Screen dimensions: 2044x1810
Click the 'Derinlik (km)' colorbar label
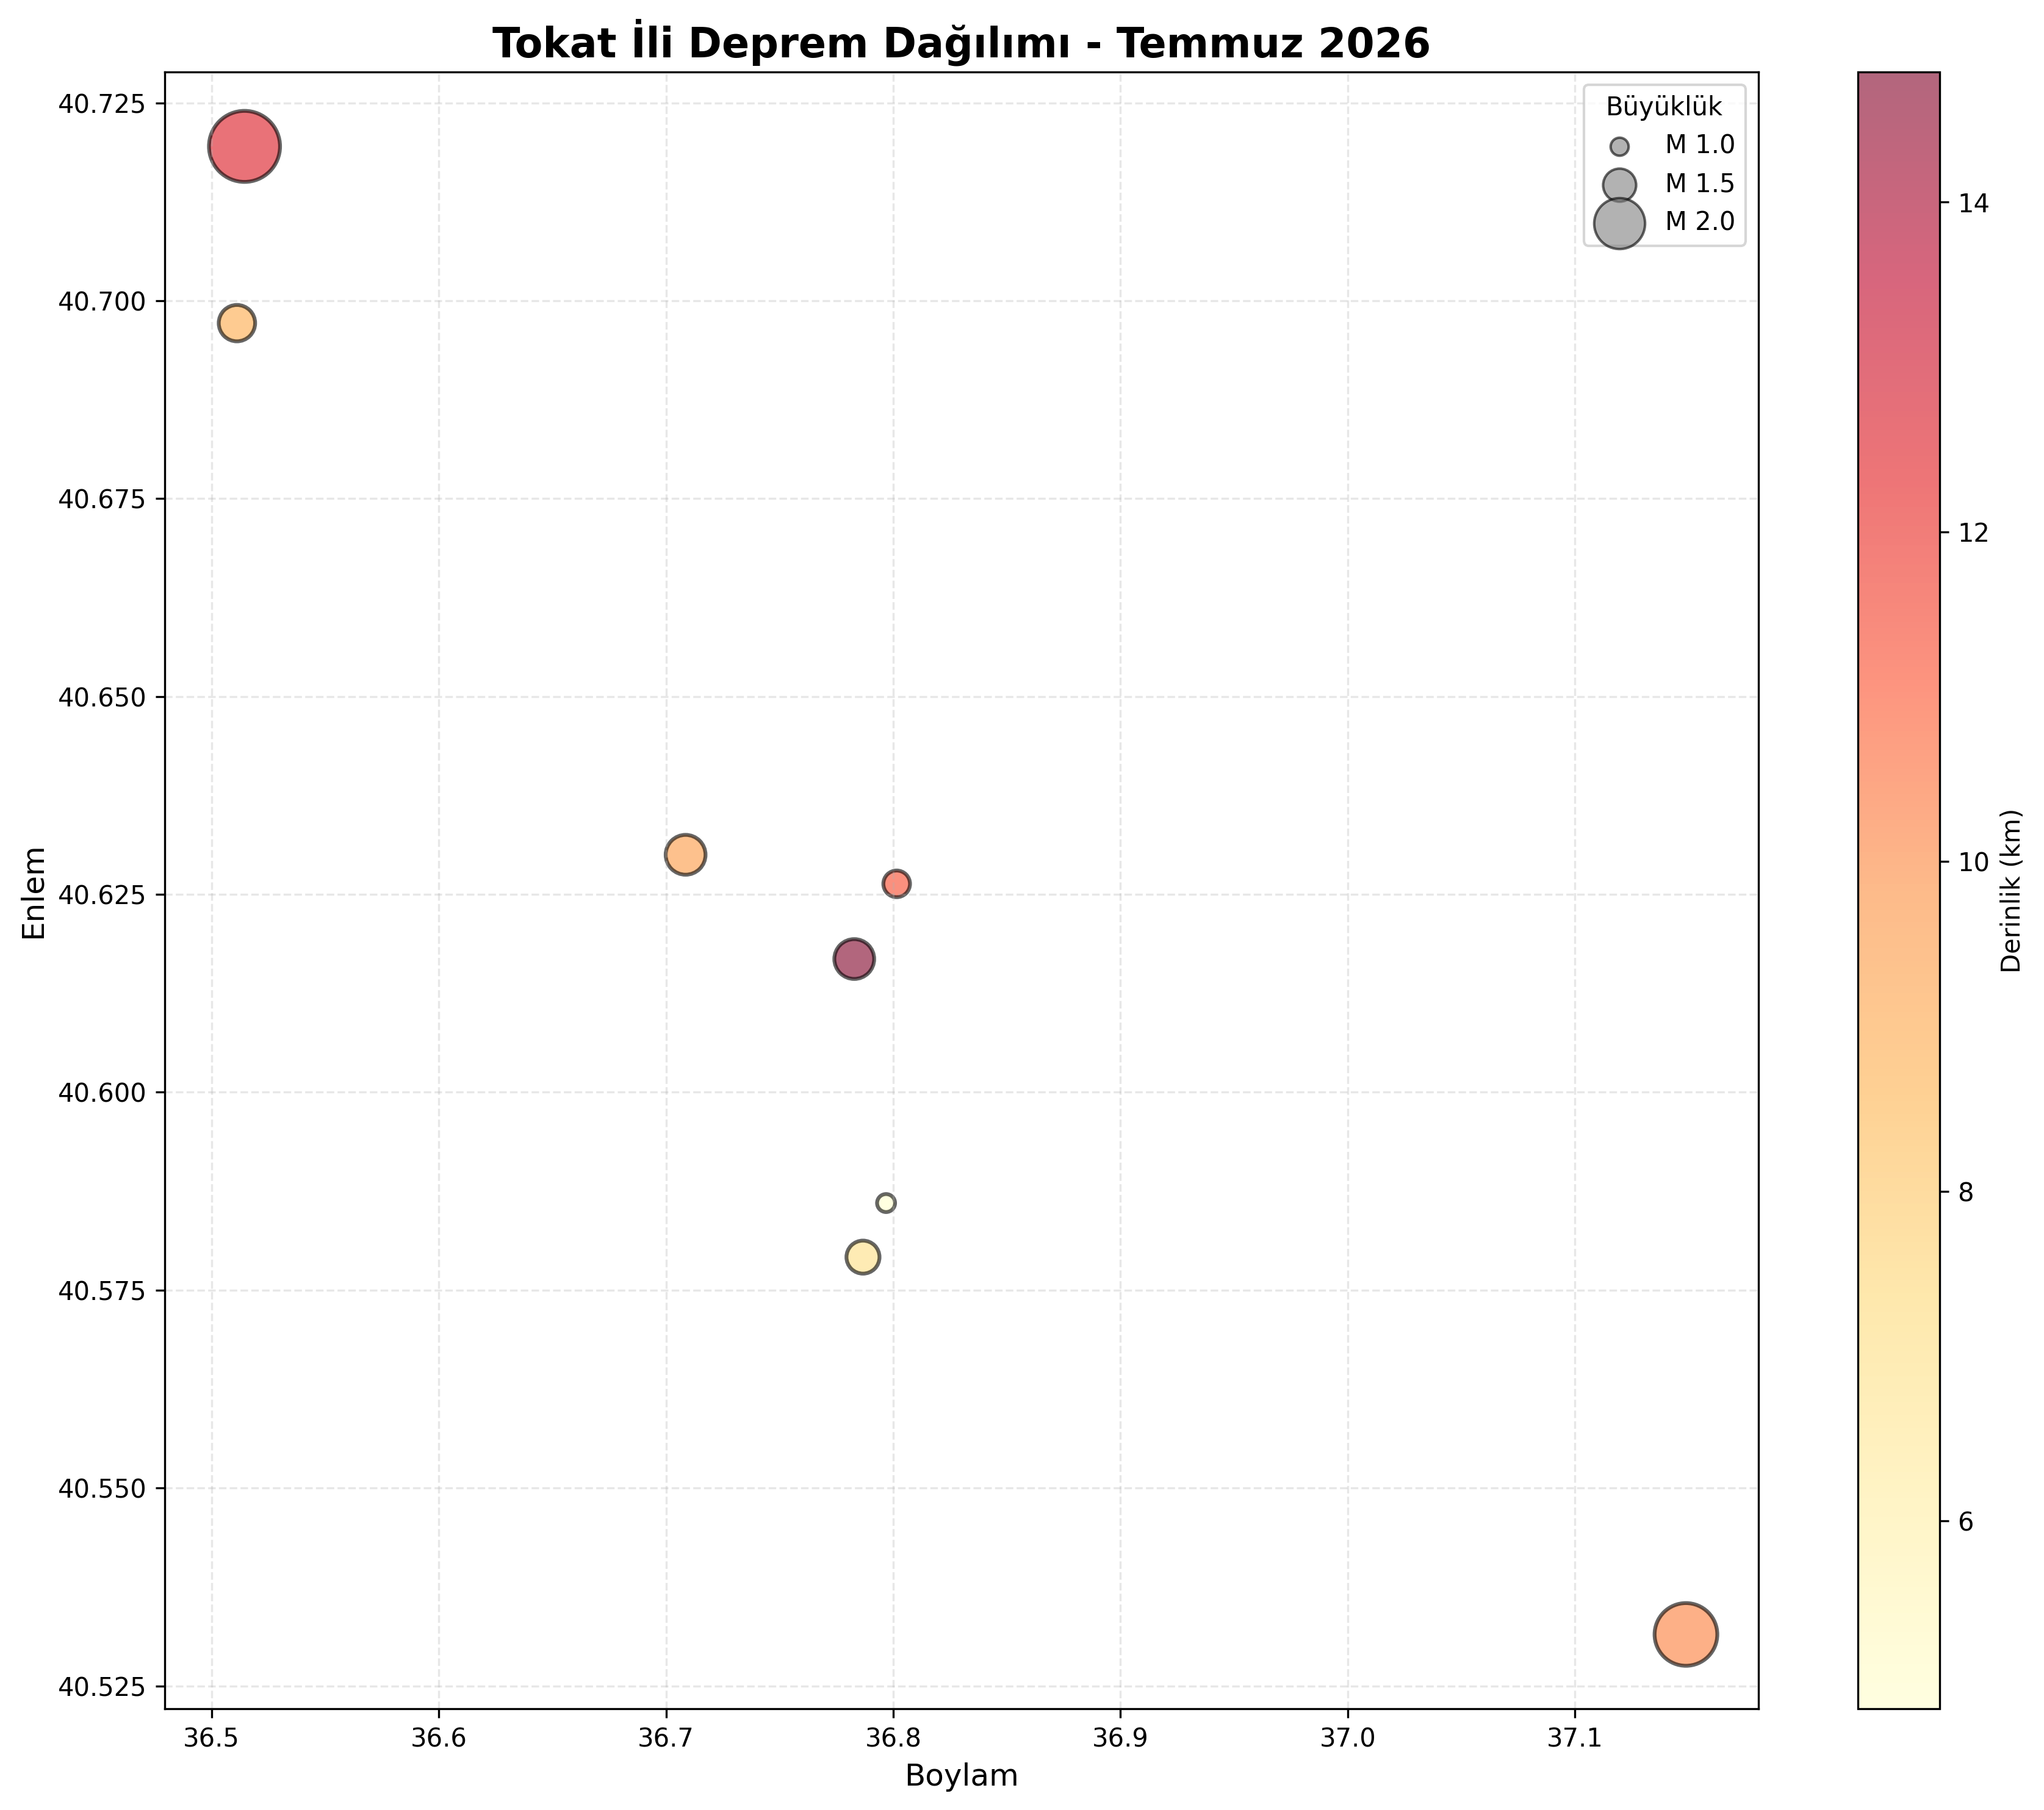point(2011,890)
